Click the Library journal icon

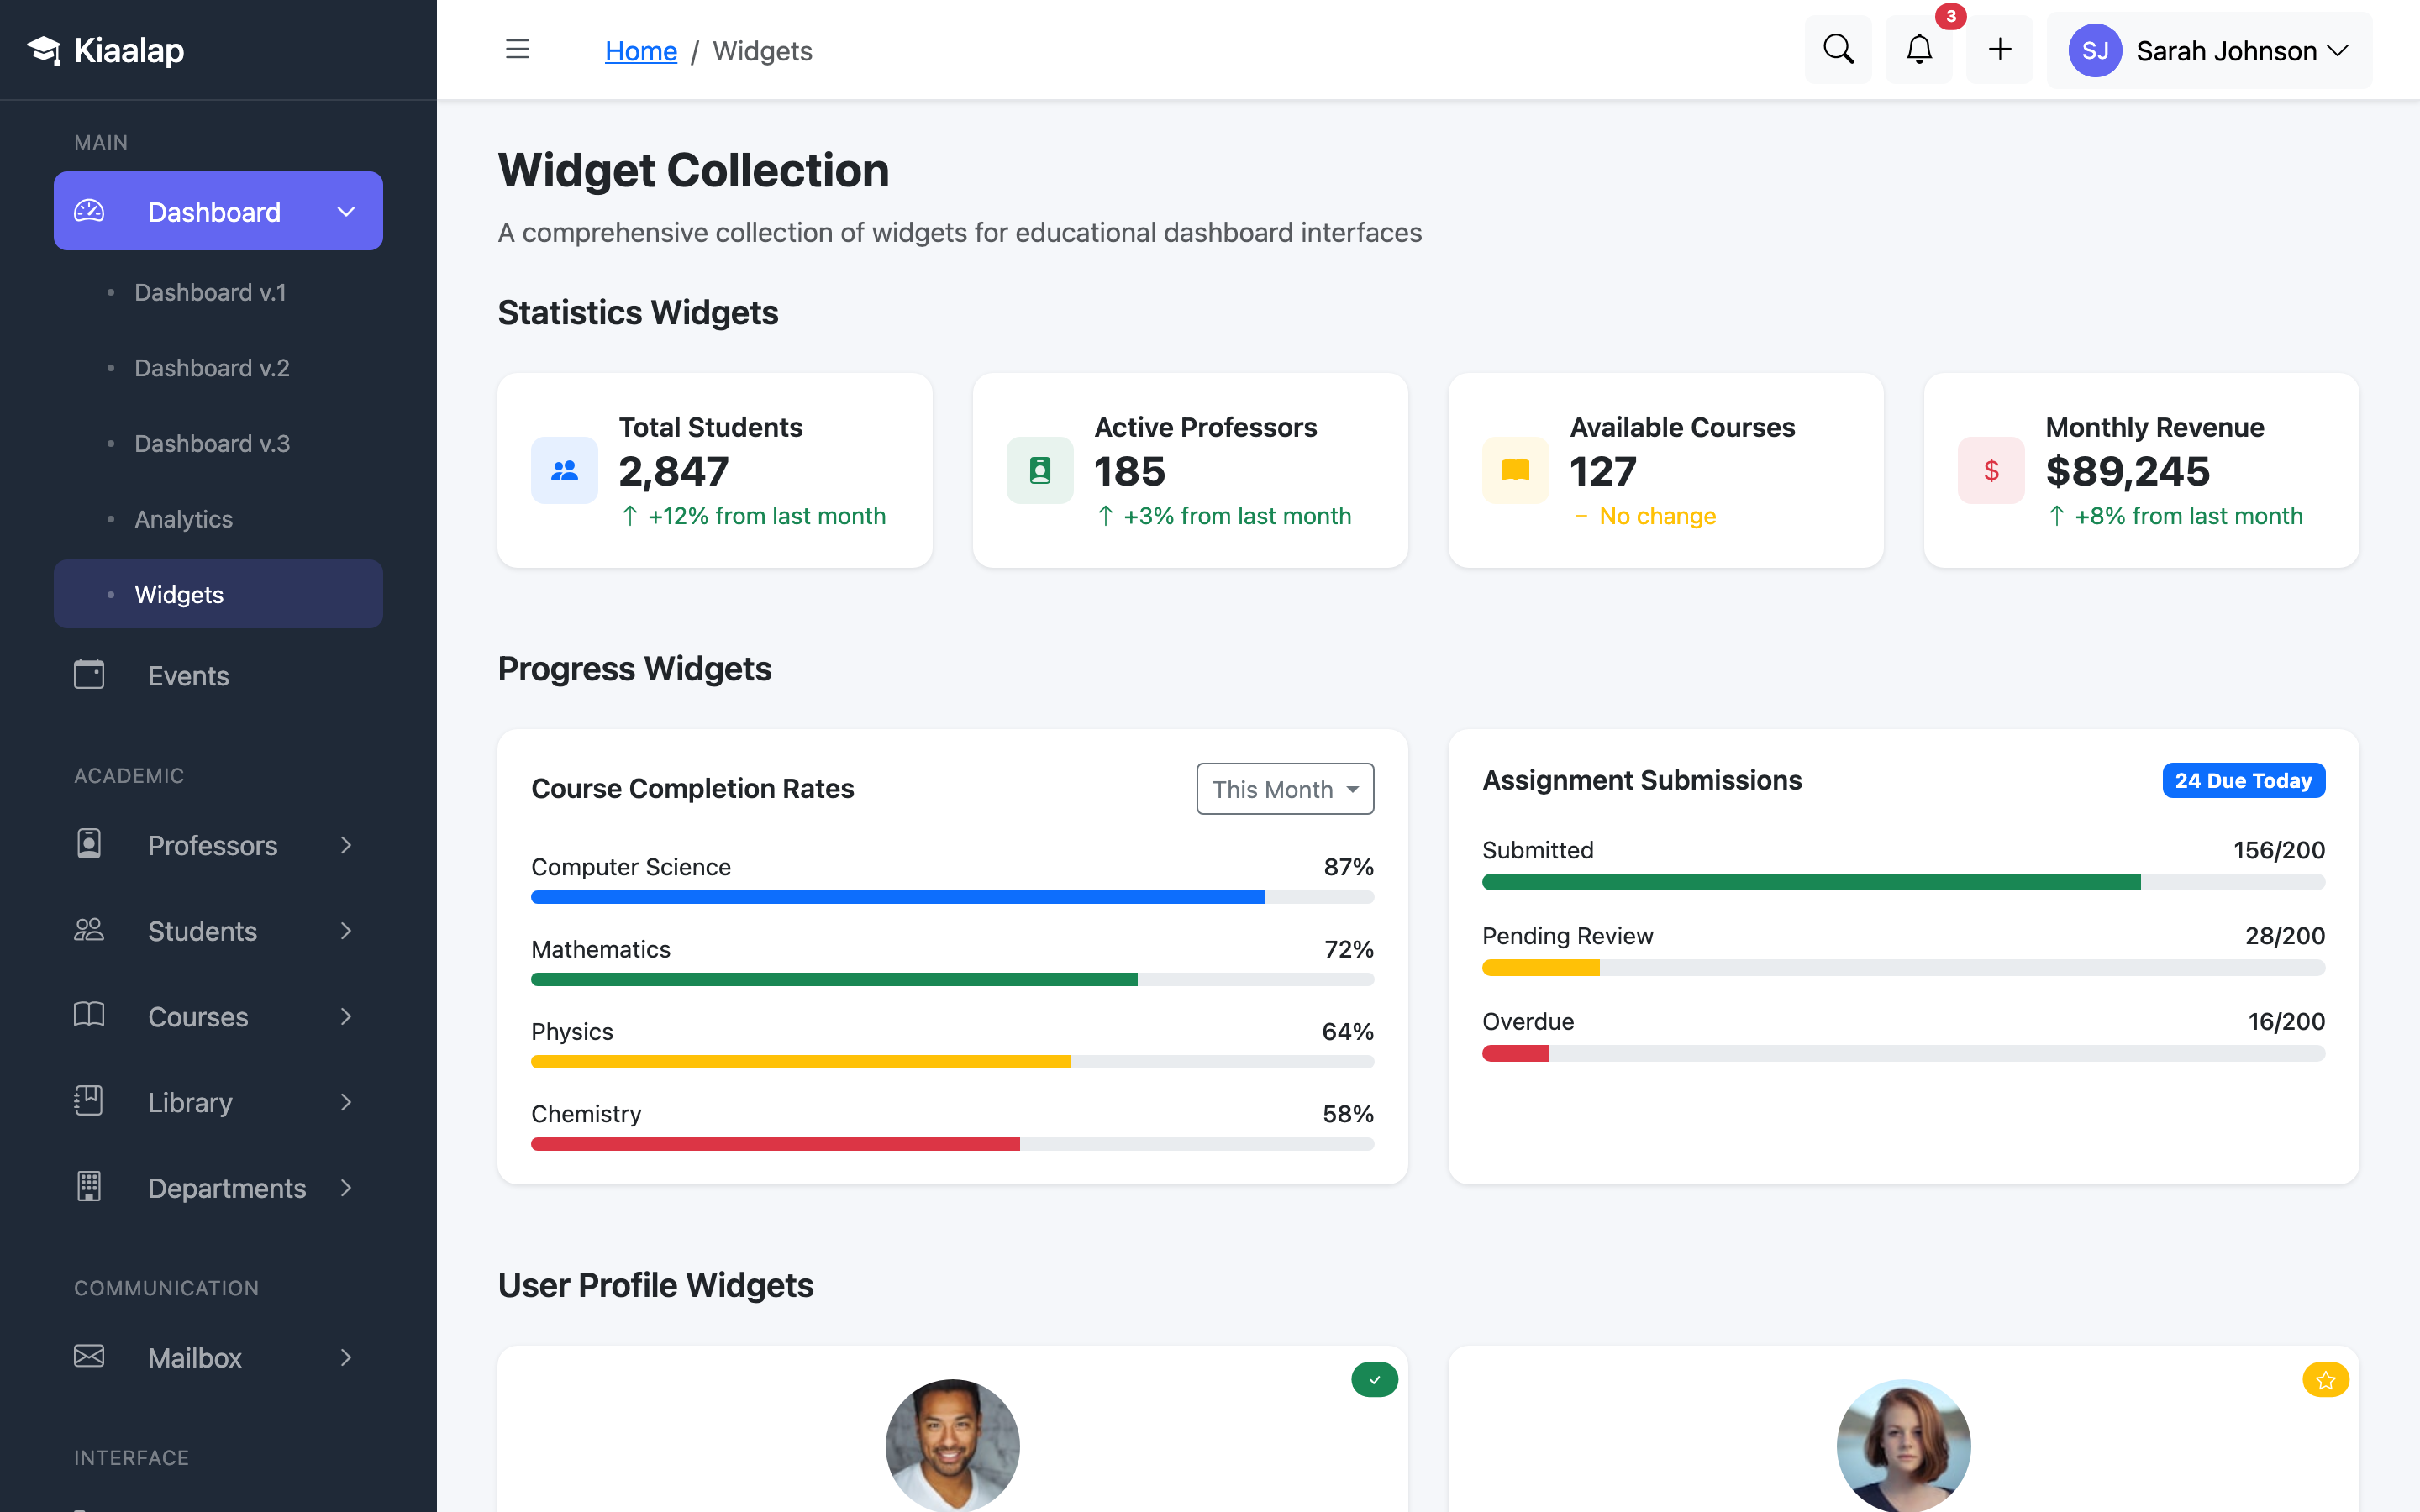point(89,1101)
